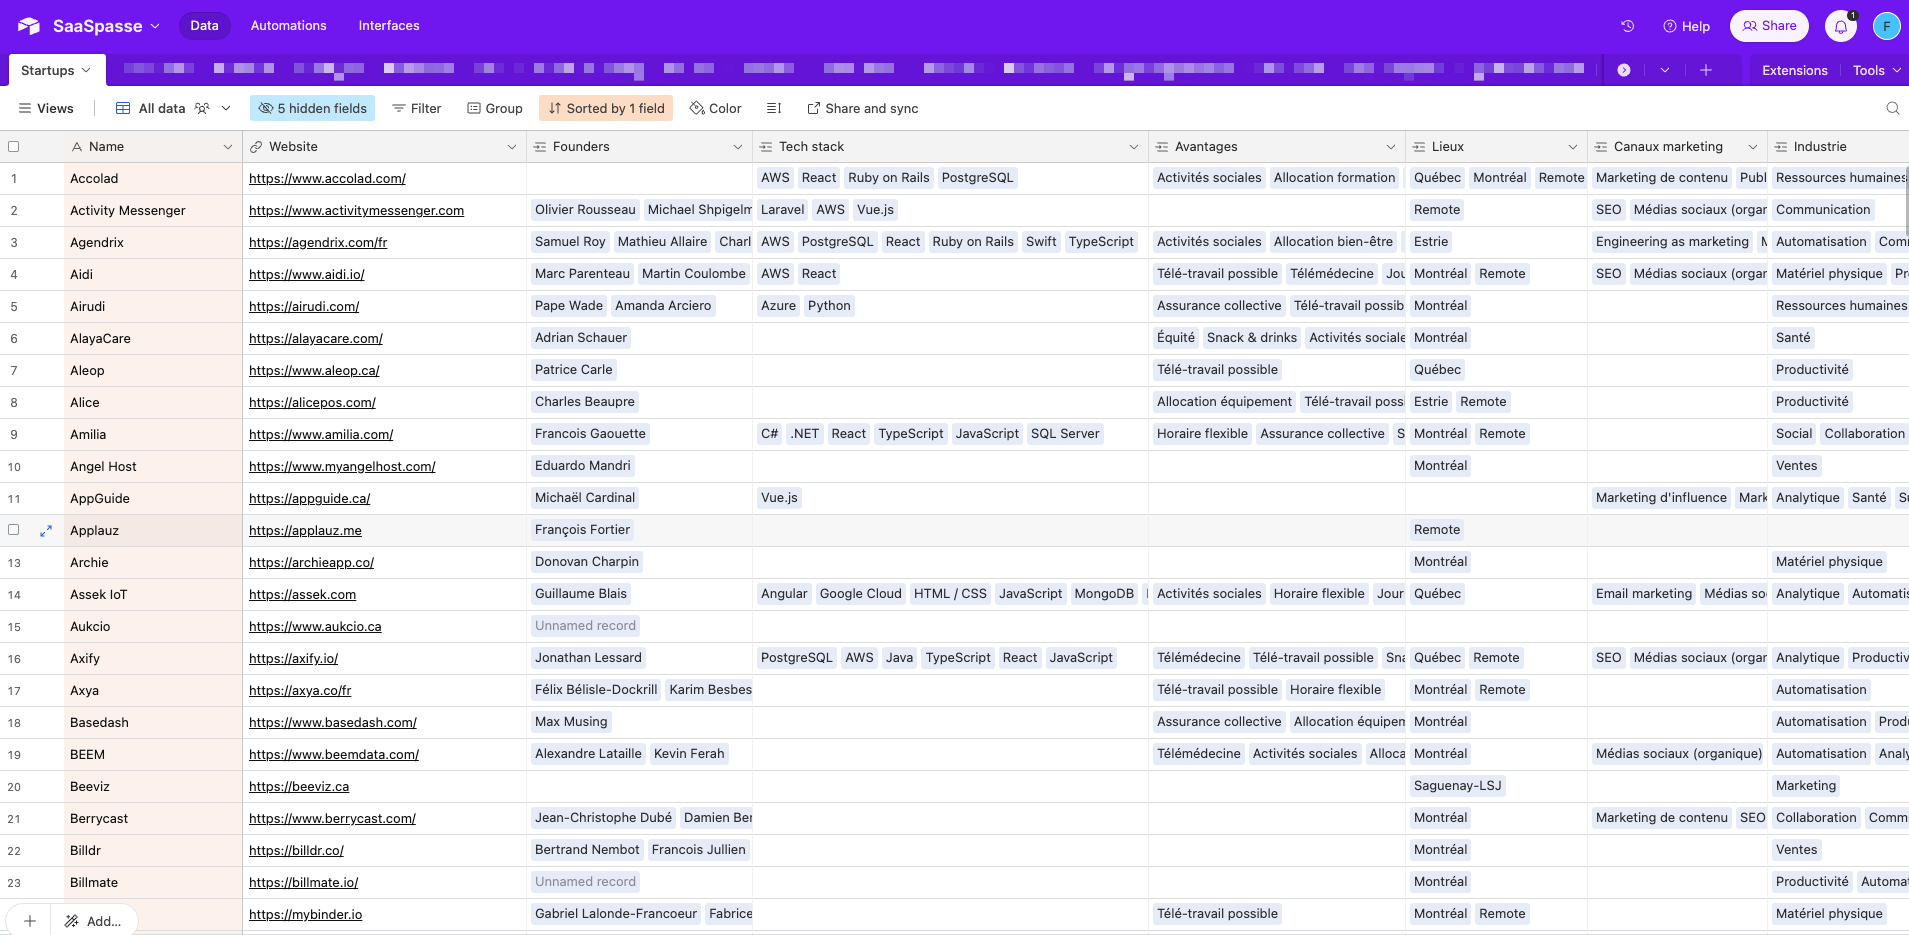Viewport: 1909px width, 935px height.
Task: Expand the tables list chevron in the tab bar
Action: click(x=1665, y=70)
